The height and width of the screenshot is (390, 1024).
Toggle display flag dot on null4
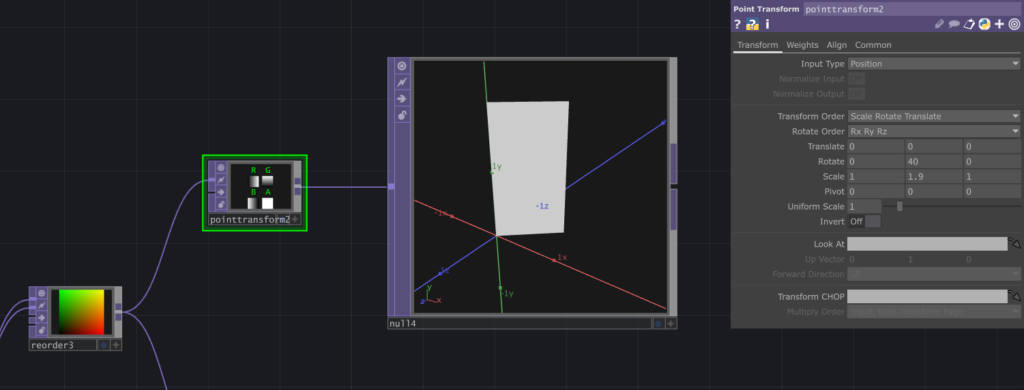[x=658, y=323]
